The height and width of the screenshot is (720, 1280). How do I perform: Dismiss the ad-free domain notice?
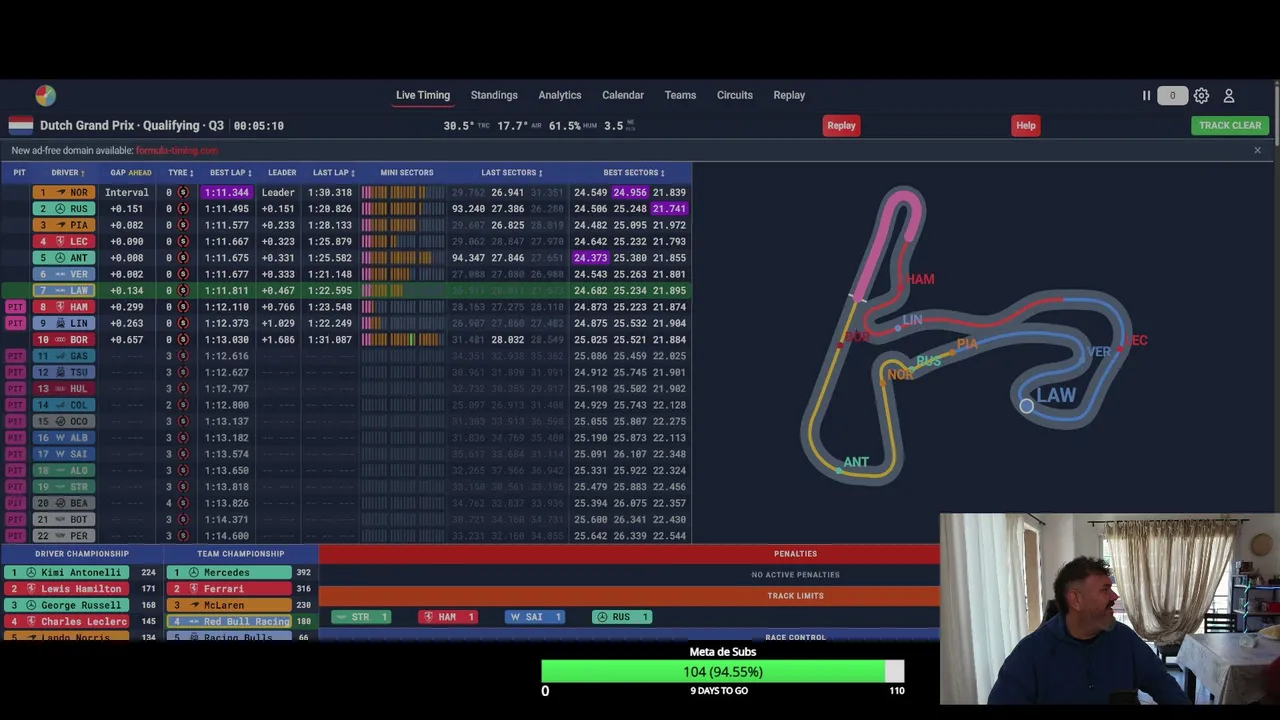[1257, 150]
